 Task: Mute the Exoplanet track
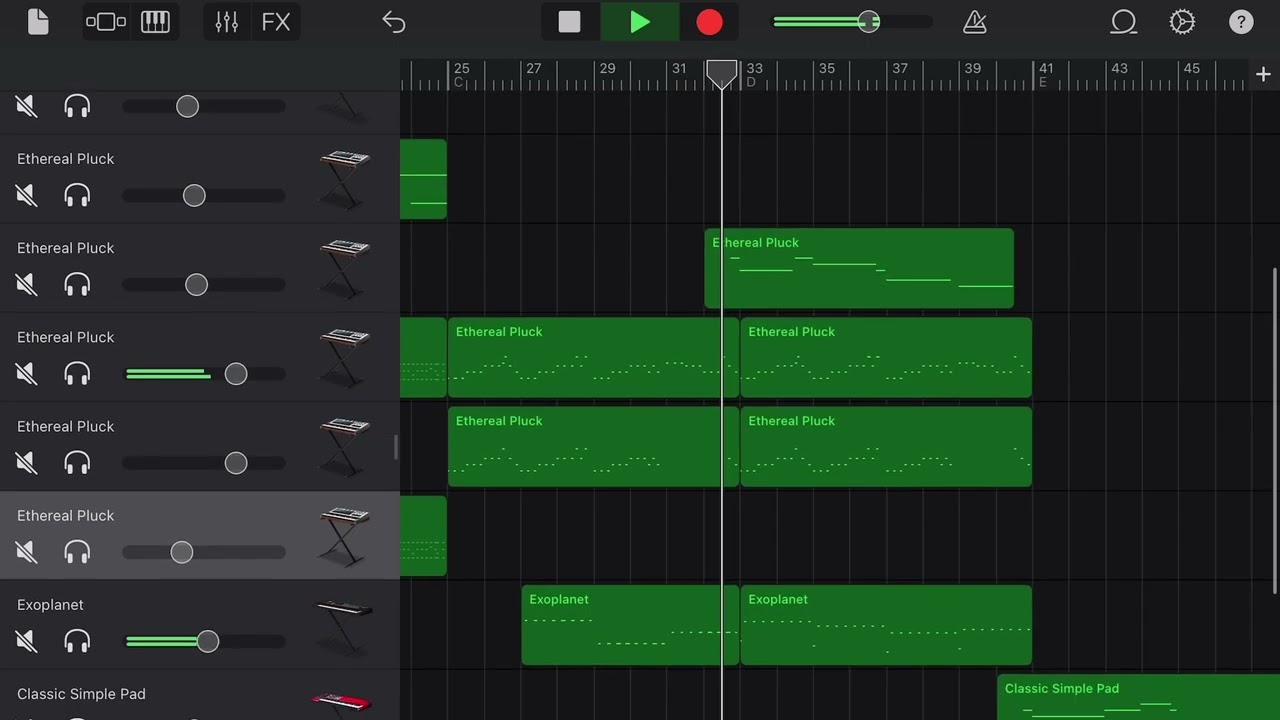coord(27,641)
